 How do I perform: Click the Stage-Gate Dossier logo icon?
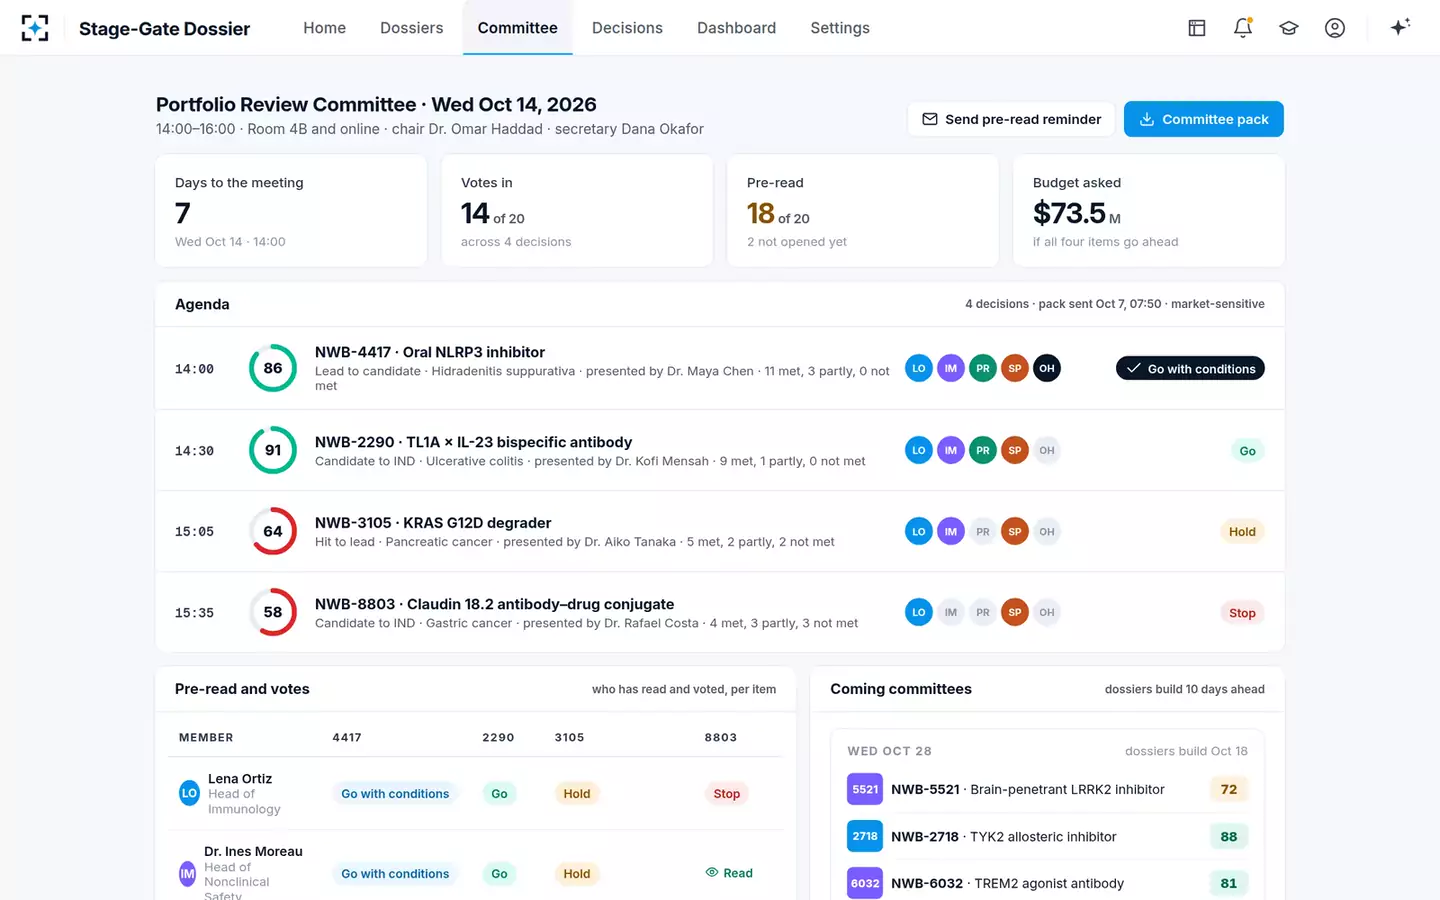(35, 28)
